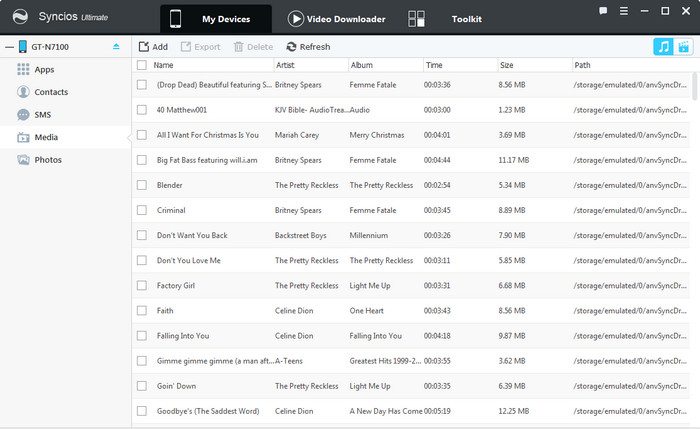Click the Delete button
The width and height of the screenshot is (700, 429).
point(253,47)
